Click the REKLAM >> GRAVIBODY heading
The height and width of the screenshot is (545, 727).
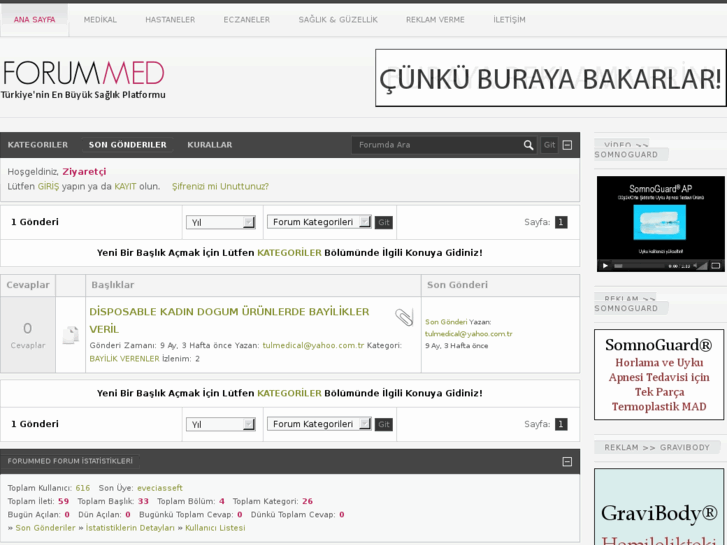point(657,448)
